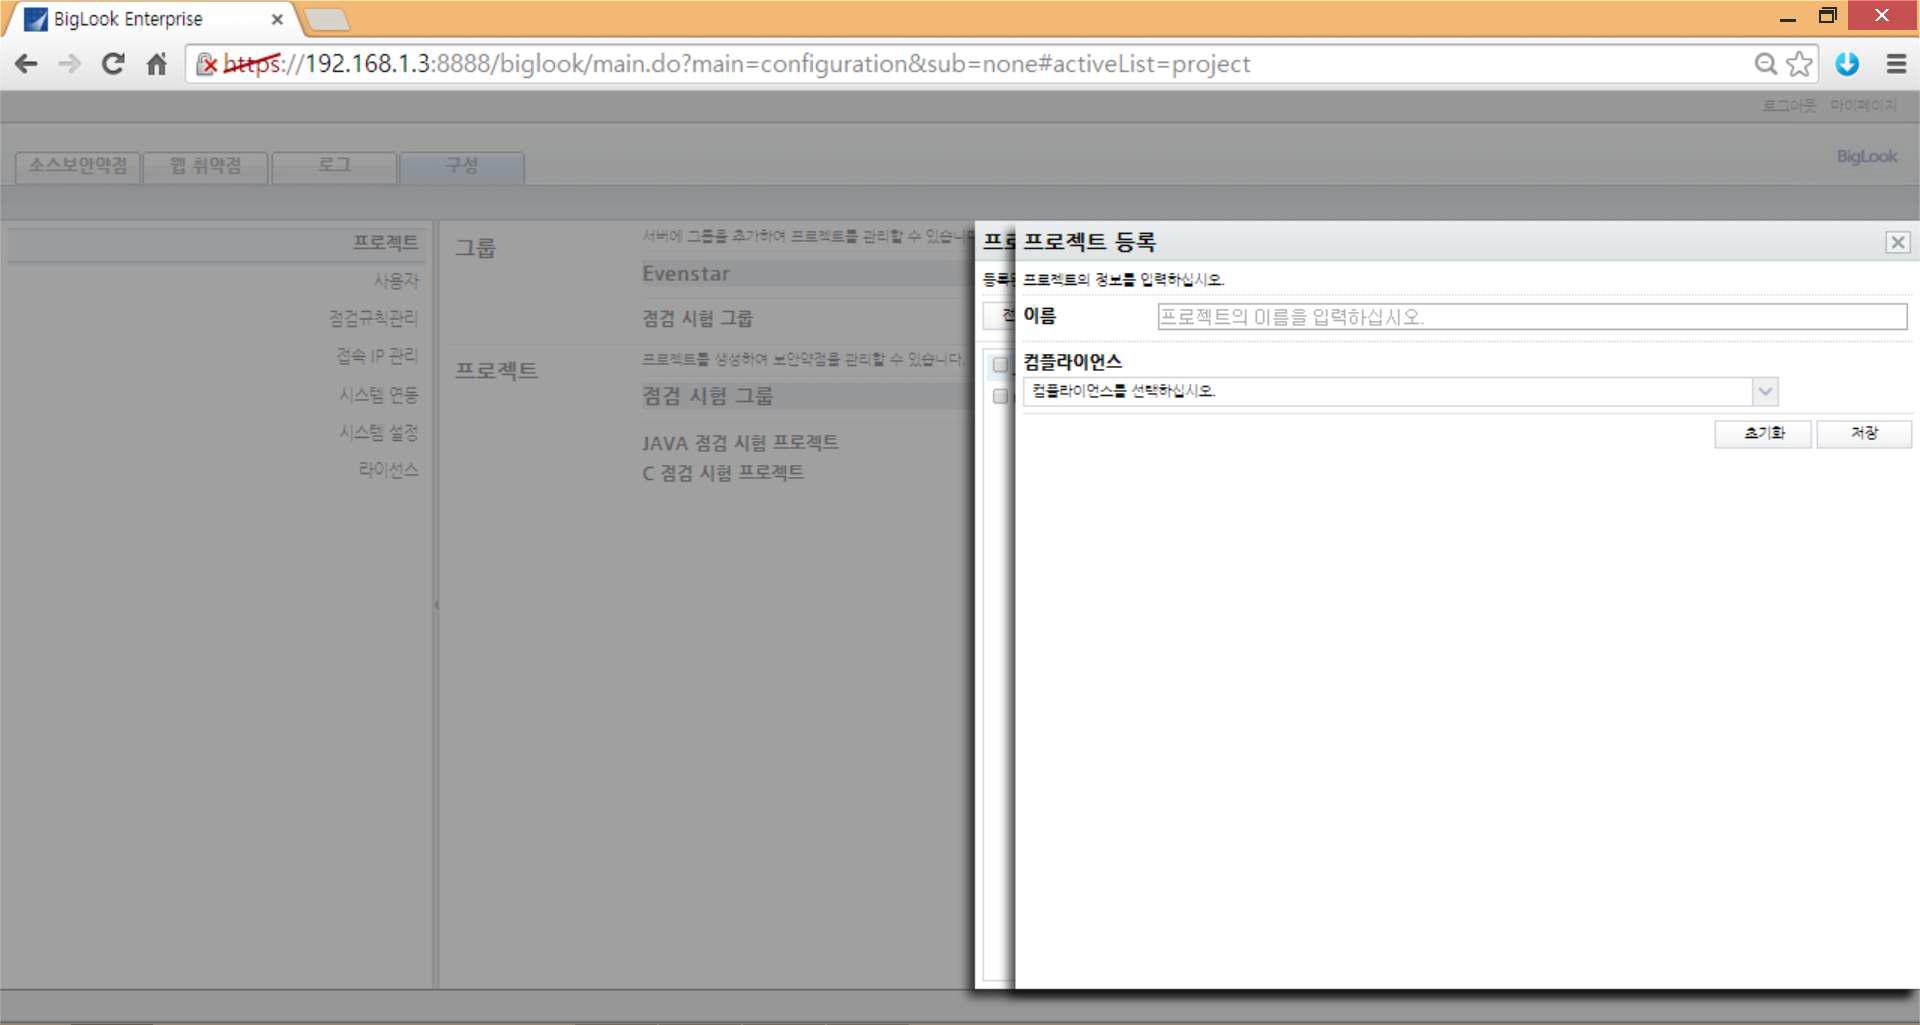Click the browser Forward arrow

coord(69,64)
